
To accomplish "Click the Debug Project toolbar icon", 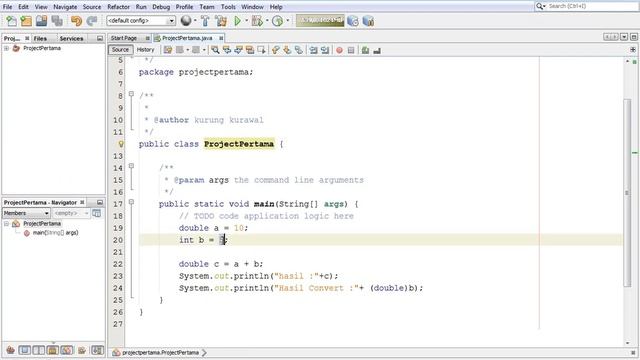I will (257, 21).
